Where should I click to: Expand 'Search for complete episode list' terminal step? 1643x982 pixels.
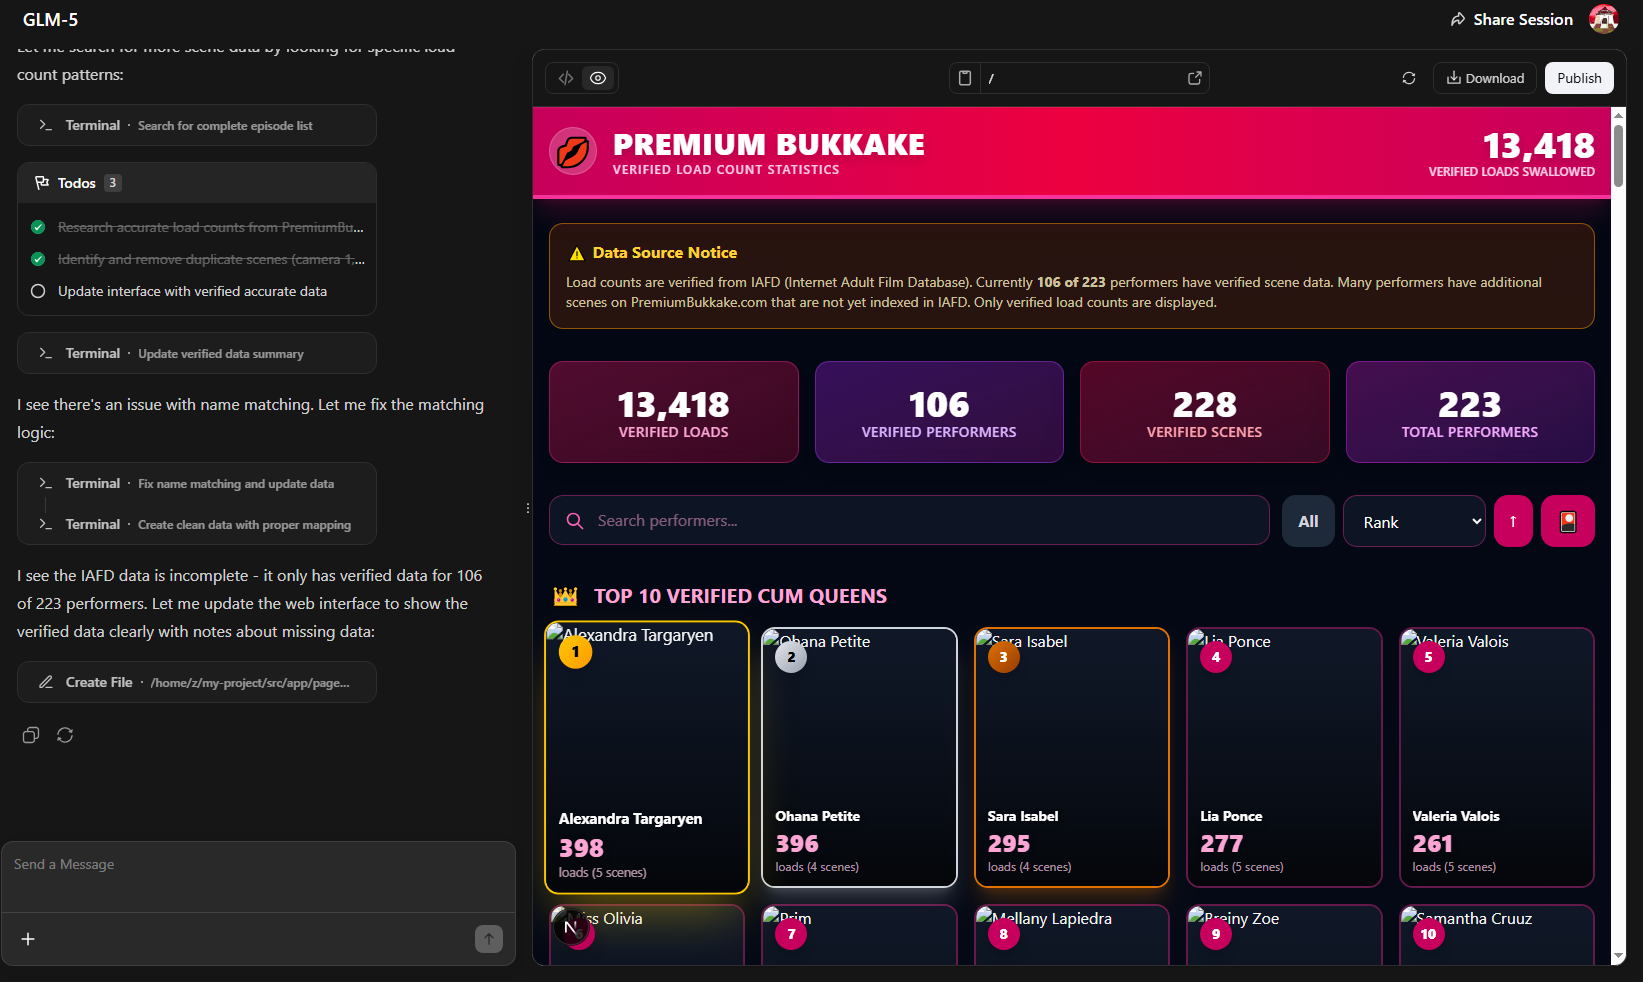[x=197, y=126]
